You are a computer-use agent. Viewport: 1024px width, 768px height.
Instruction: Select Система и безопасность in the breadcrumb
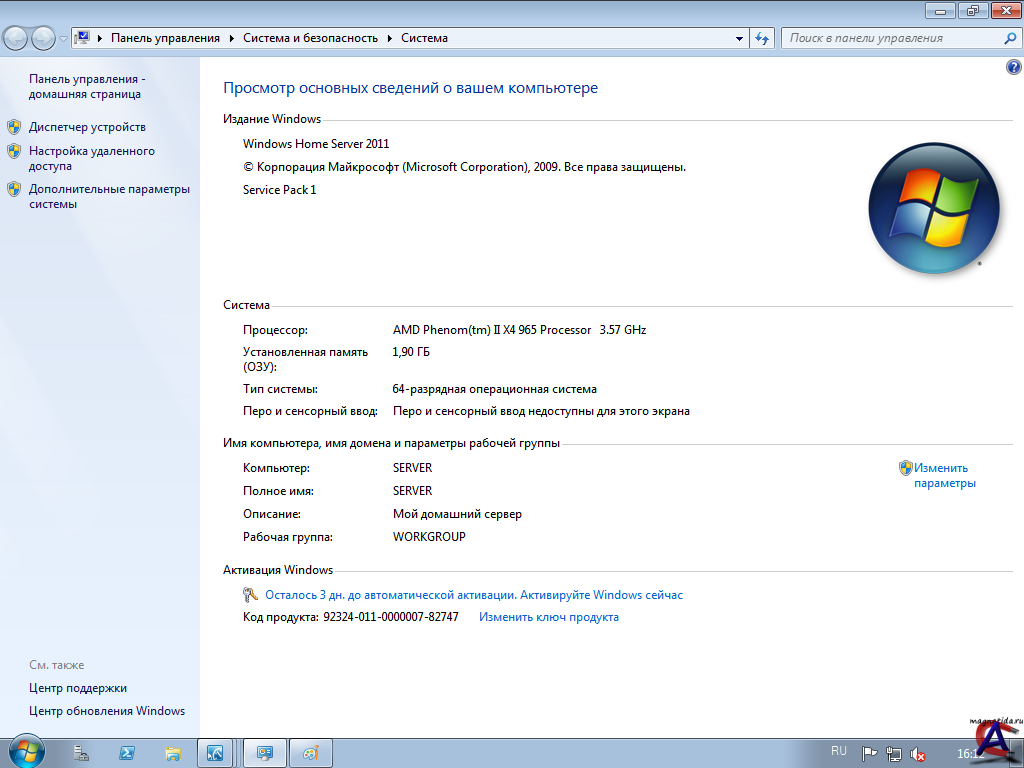(310, 38)
